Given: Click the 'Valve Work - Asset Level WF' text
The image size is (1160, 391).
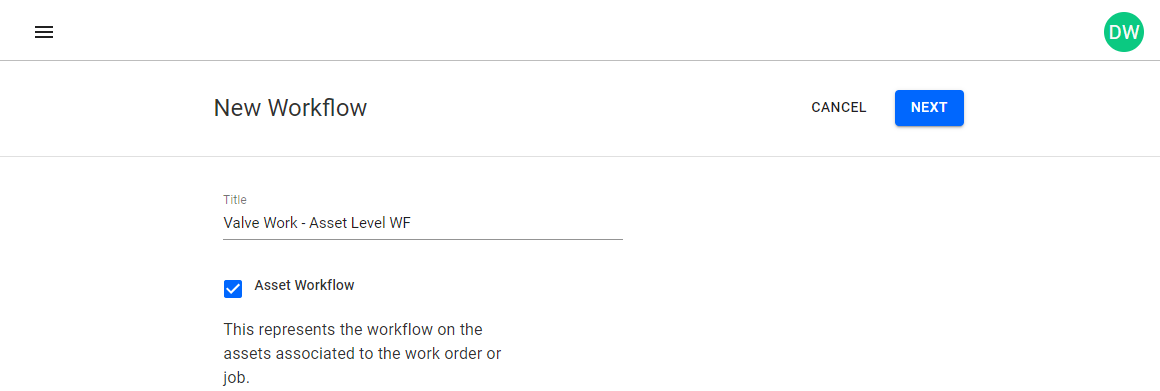Looking at the screenshot, I should tap(317, 222).
